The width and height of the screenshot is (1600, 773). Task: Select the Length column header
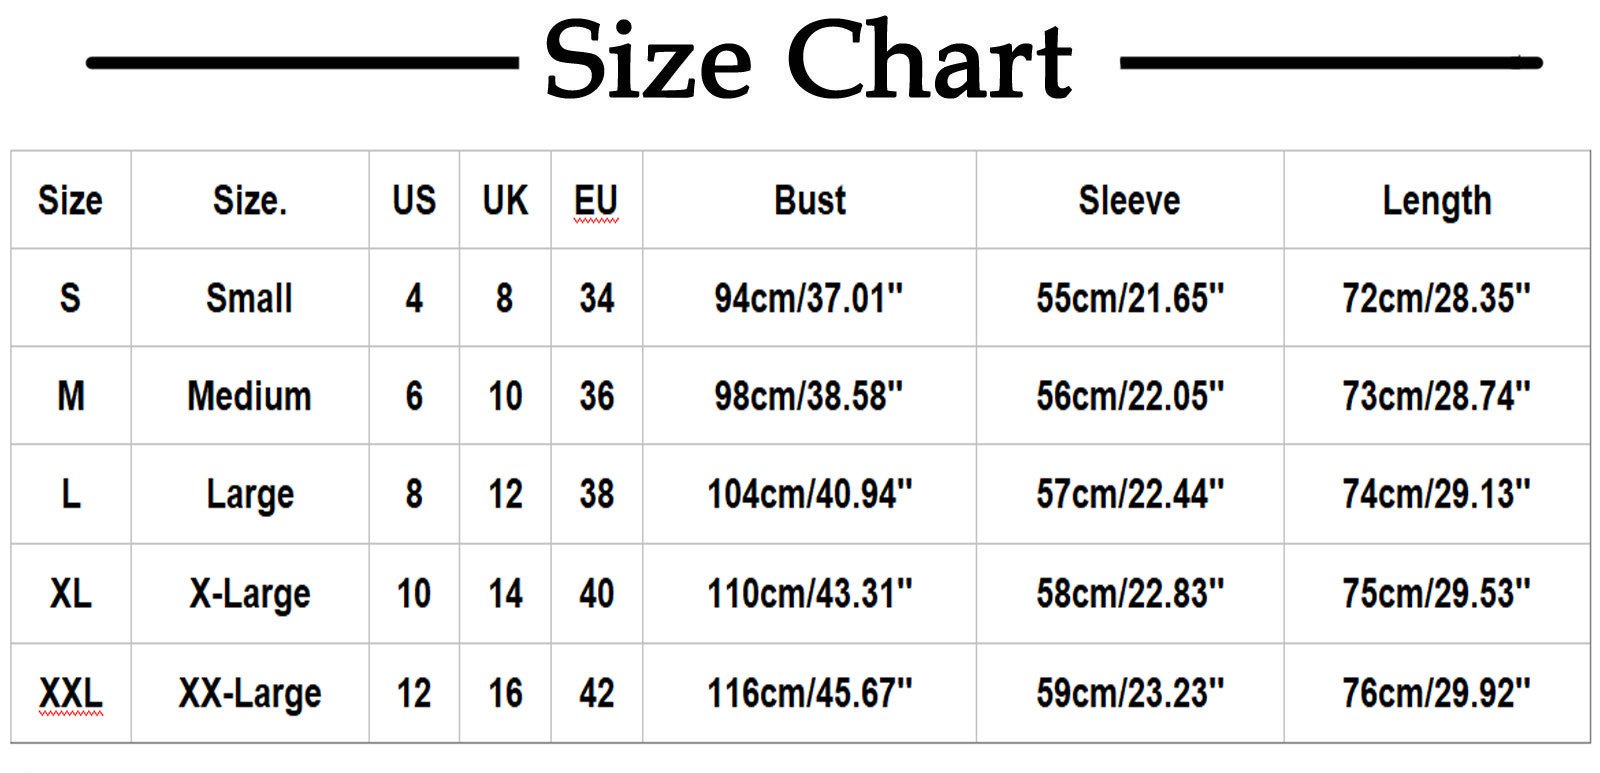click(x=1436, y=201)
